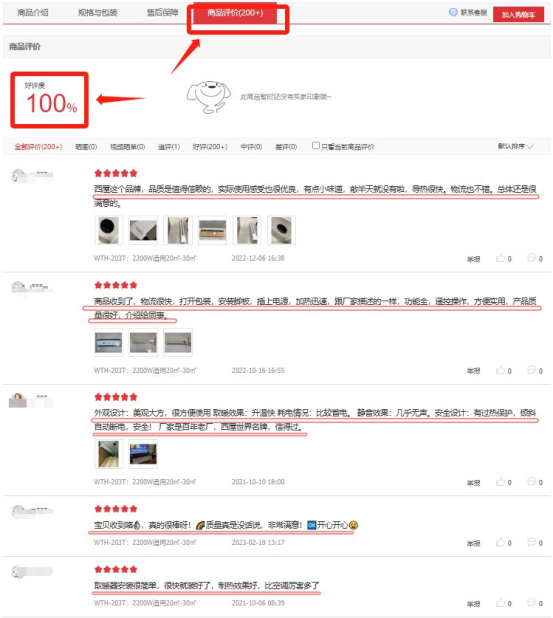The width and height of the screenshot is (553, 618).
Task: Filter reviews by 好评(200+)
Action: pyautogui.click(x=210, y=147)
